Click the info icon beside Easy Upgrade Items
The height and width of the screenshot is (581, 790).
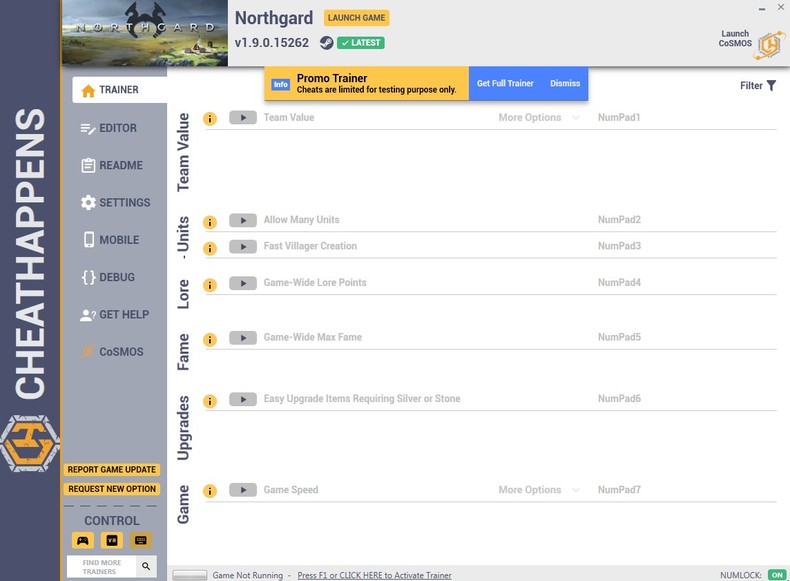point(210,401)
